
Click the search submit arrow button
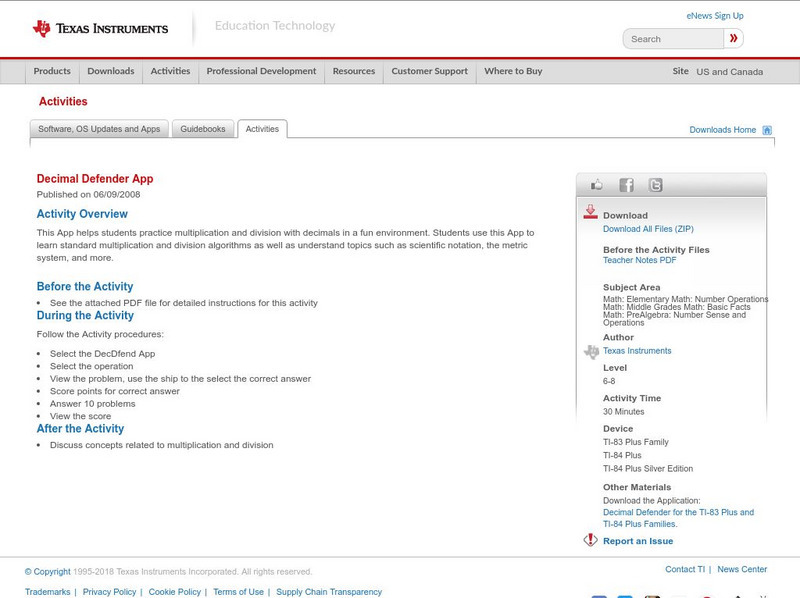pos(733,38)
